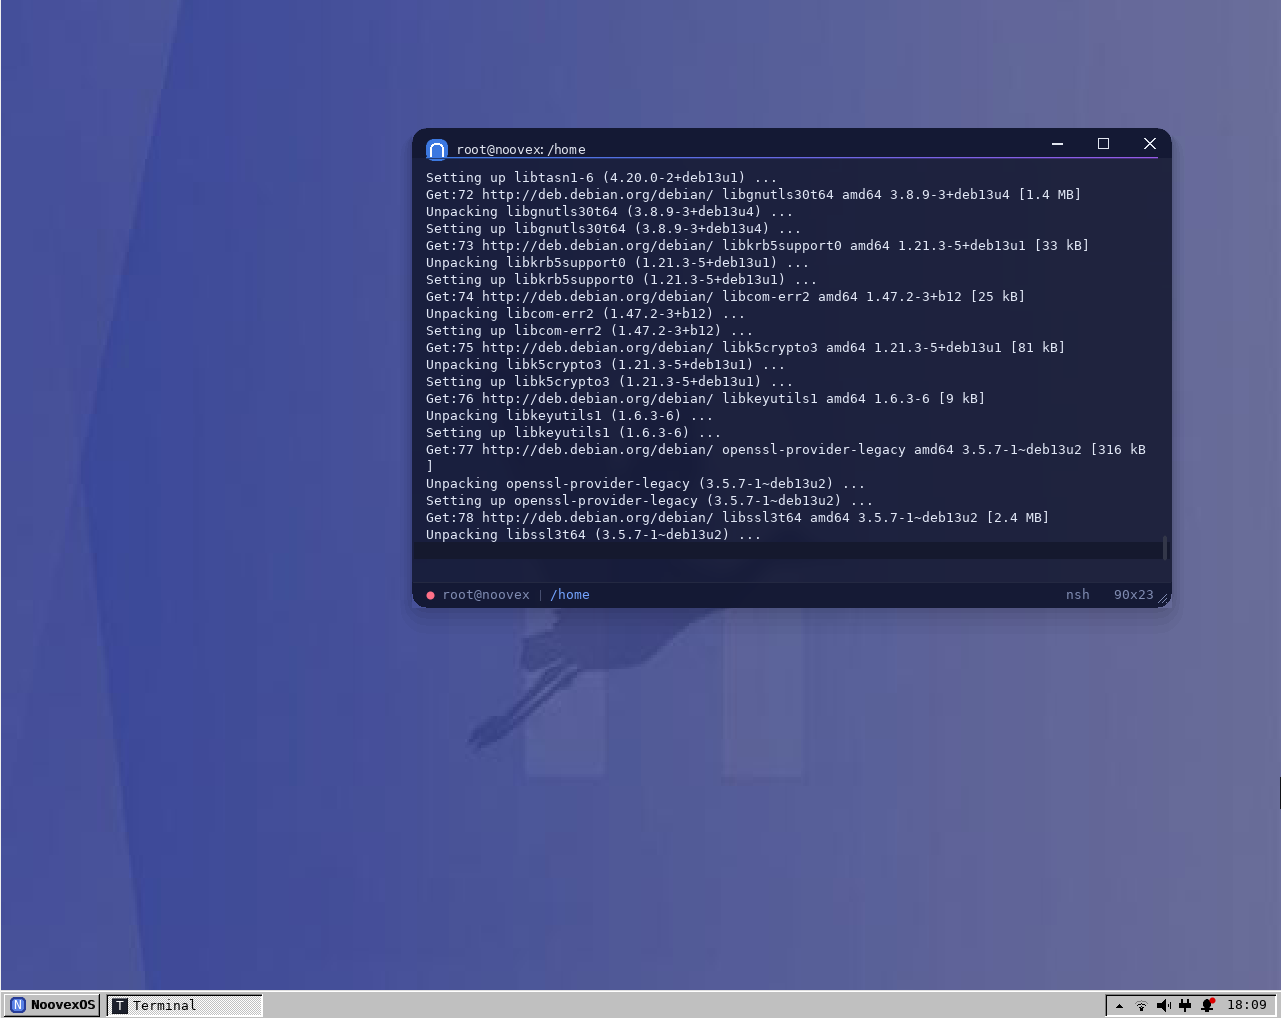This screenshot has height=1018, width=1281.
Task: Open the Wi-Fi network tray icon
Action: pos(1141,1005)
